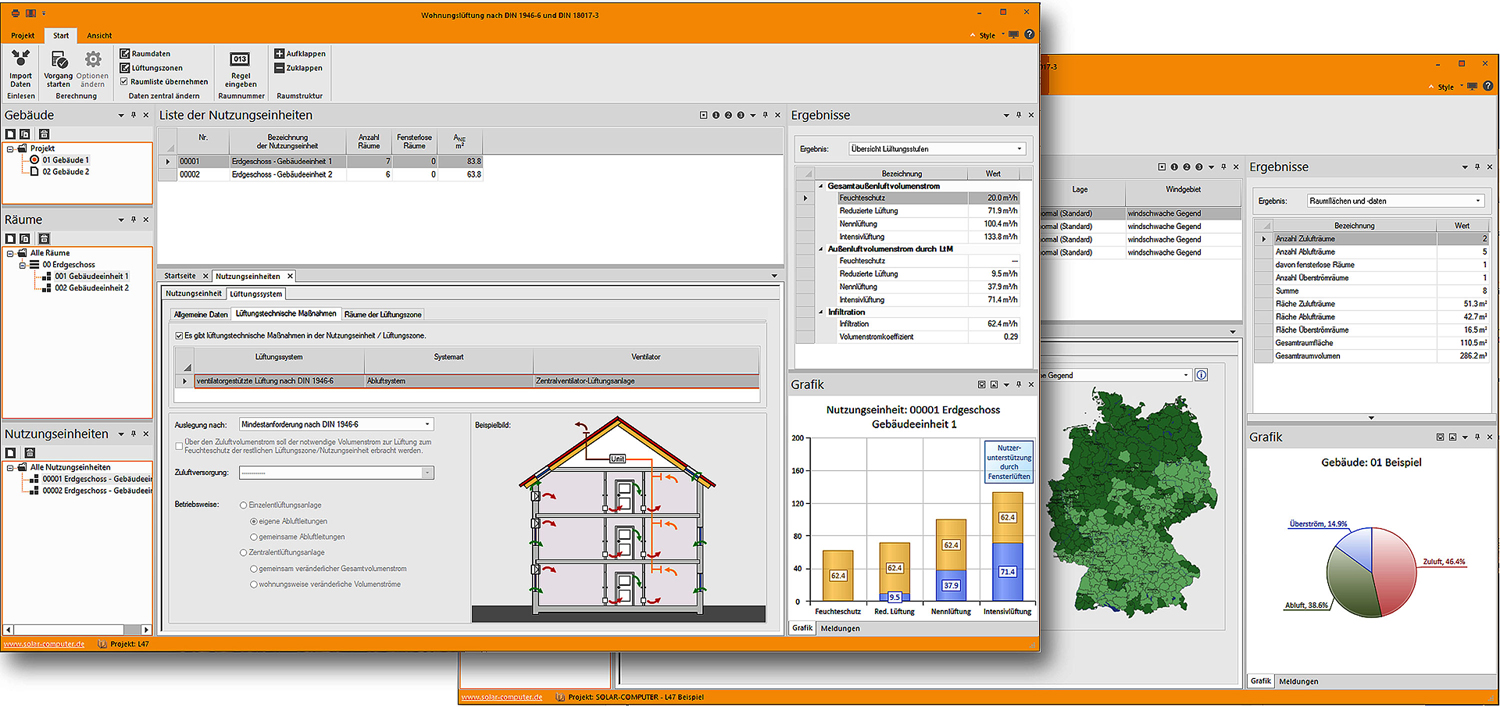
Task: Switch to Nutzungseinheit sub-tab
Action: click(193, 294)
